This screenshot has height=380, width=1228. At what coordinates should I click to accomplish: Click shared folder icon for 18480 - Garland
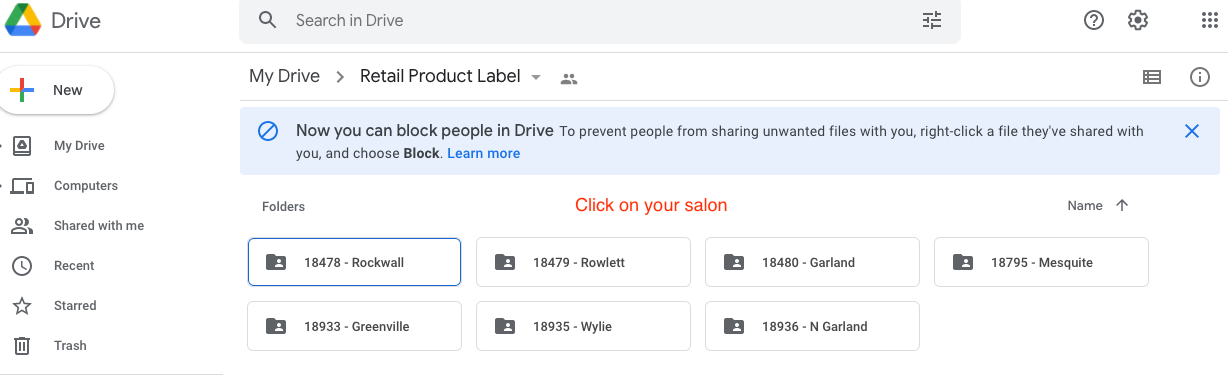coord(734,262)
